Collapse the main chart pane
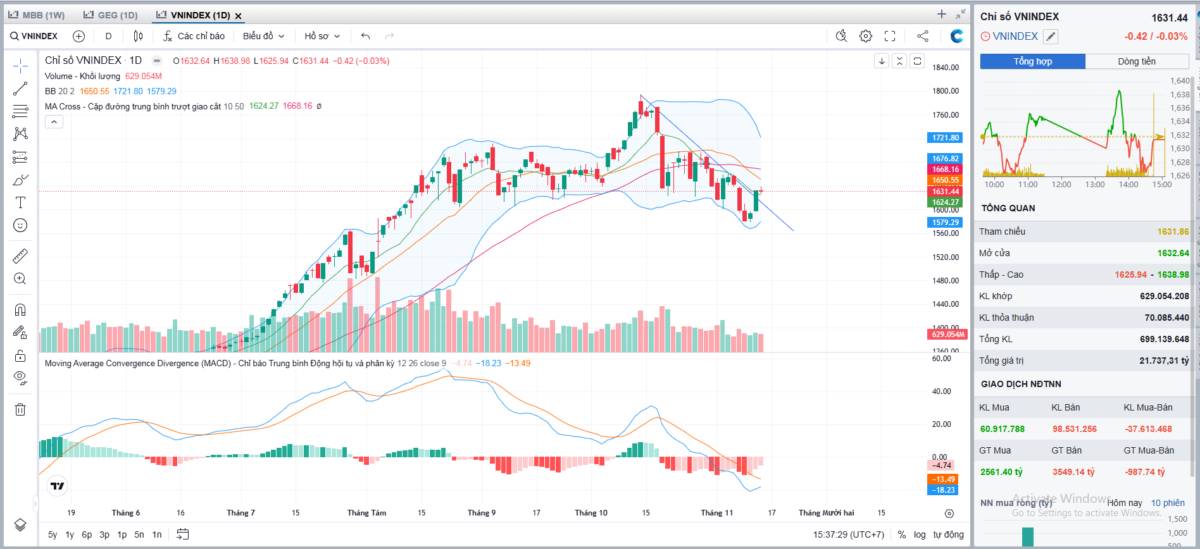 coord(899,61)
